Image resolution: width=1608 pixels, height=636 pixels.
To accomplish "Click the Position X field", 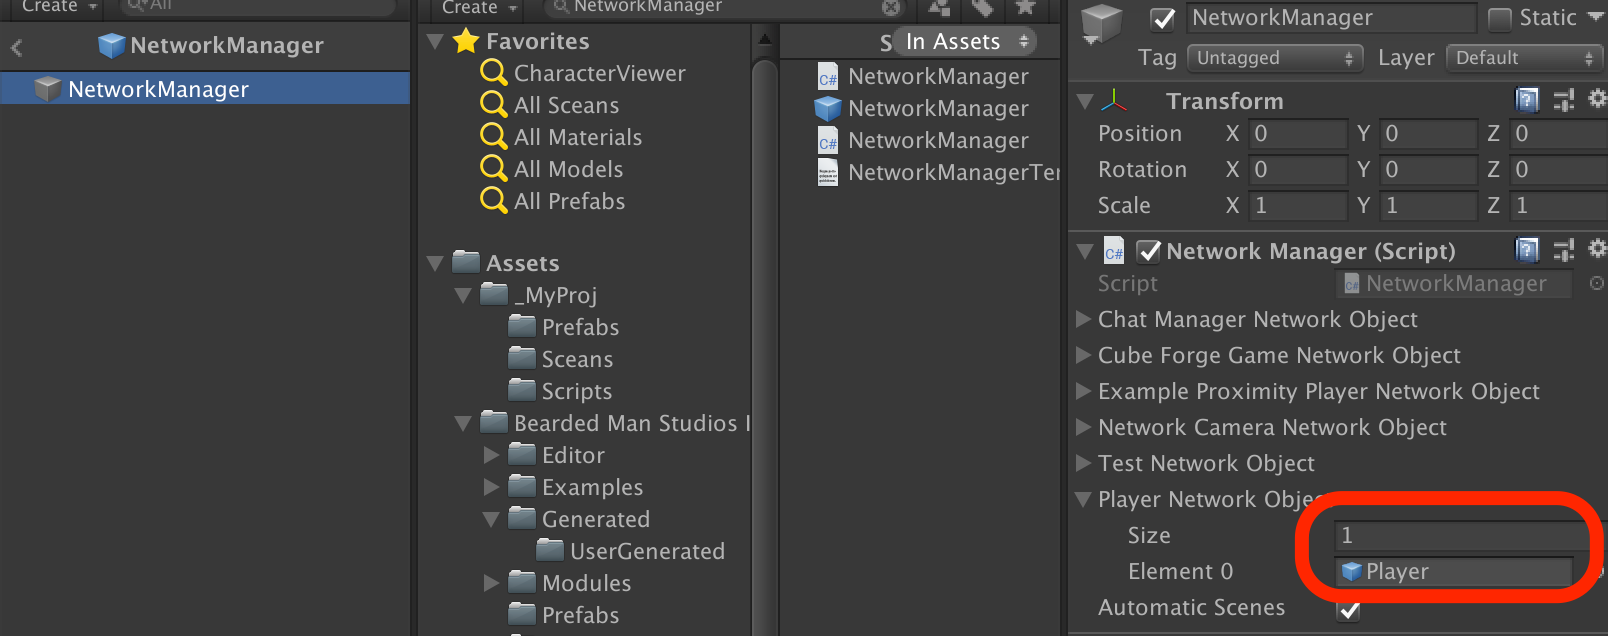I will pos(1298,134).
